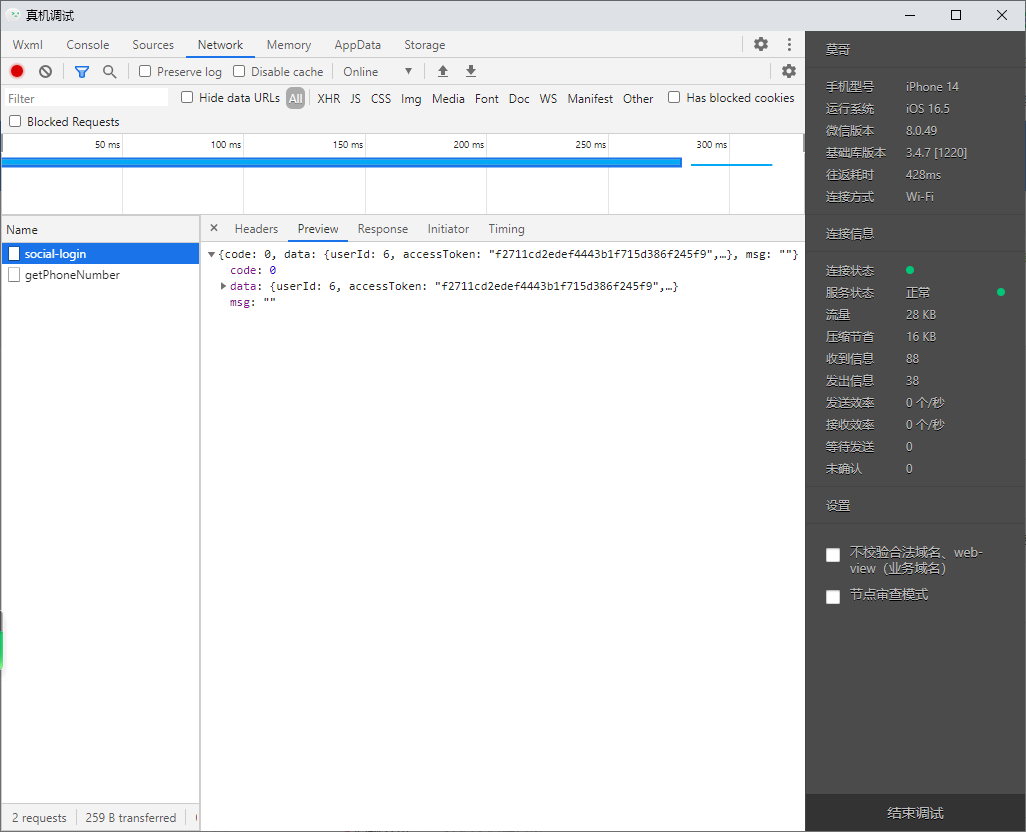Click the msg: "" line in preview
Screen dimensions: 1026x832
tap(253, 302)
